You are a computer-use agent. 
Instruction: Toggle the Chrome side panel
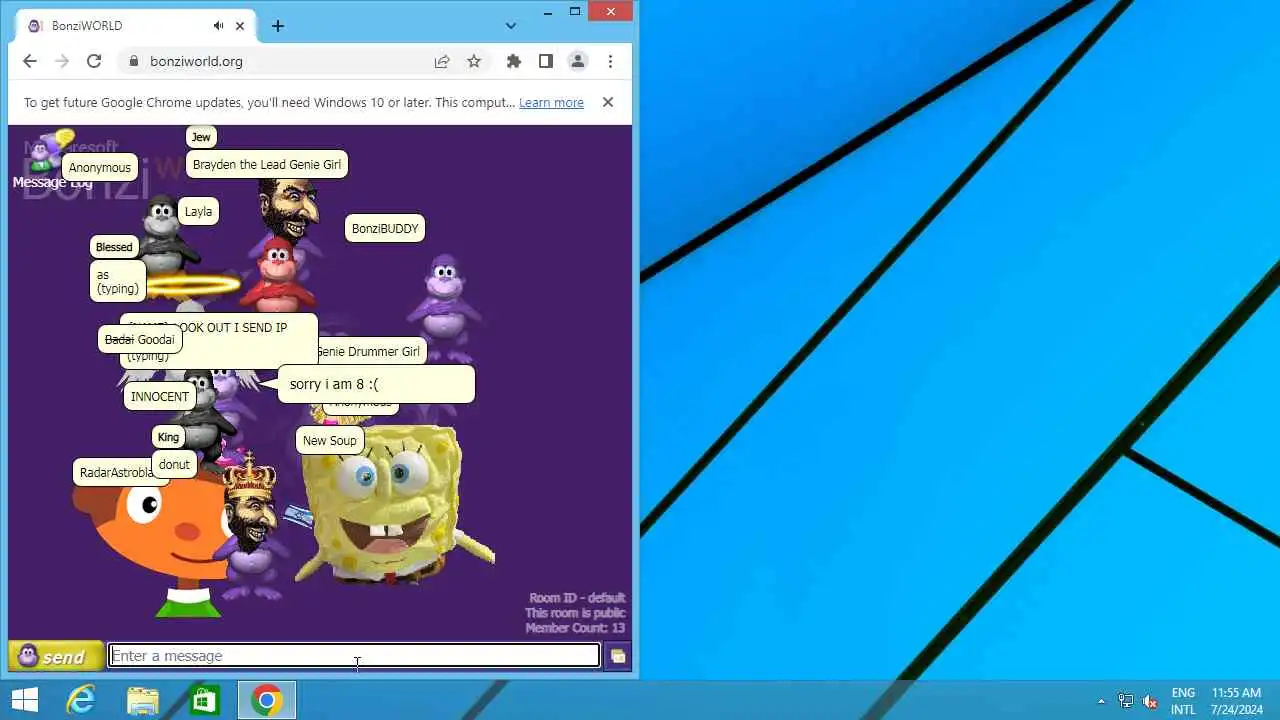tap(546, 61)
